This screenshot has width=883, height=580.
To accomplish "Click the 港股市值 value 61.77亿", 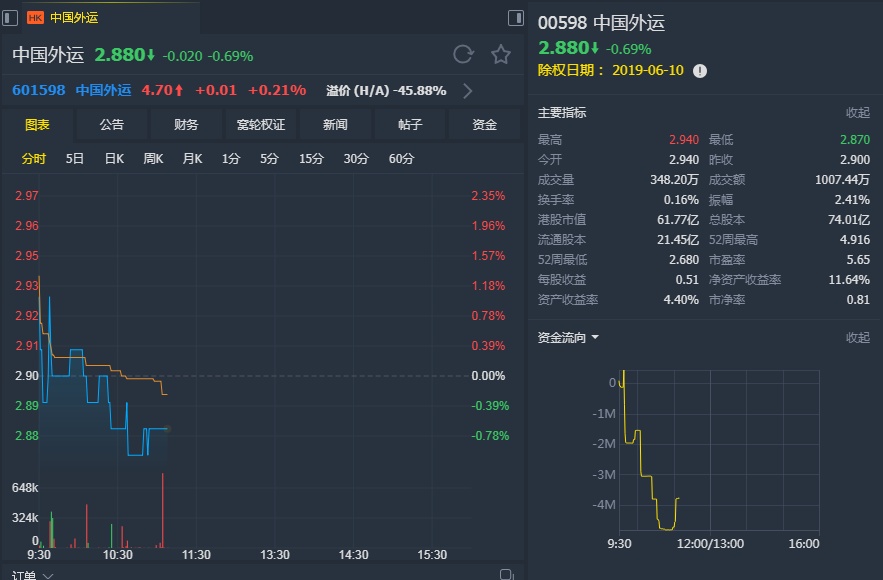I will [678, 220].
